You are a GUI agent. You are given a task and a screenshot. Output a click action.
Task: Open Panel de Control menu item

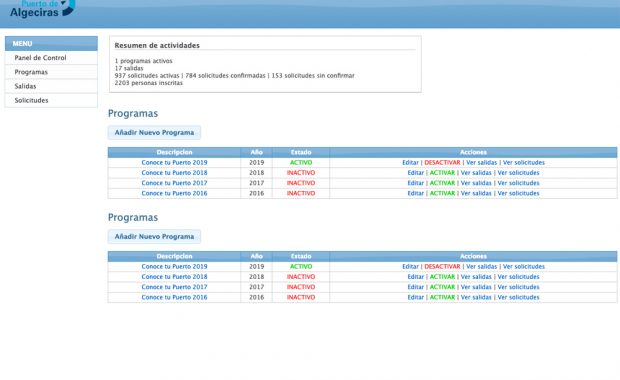(40, 58)
